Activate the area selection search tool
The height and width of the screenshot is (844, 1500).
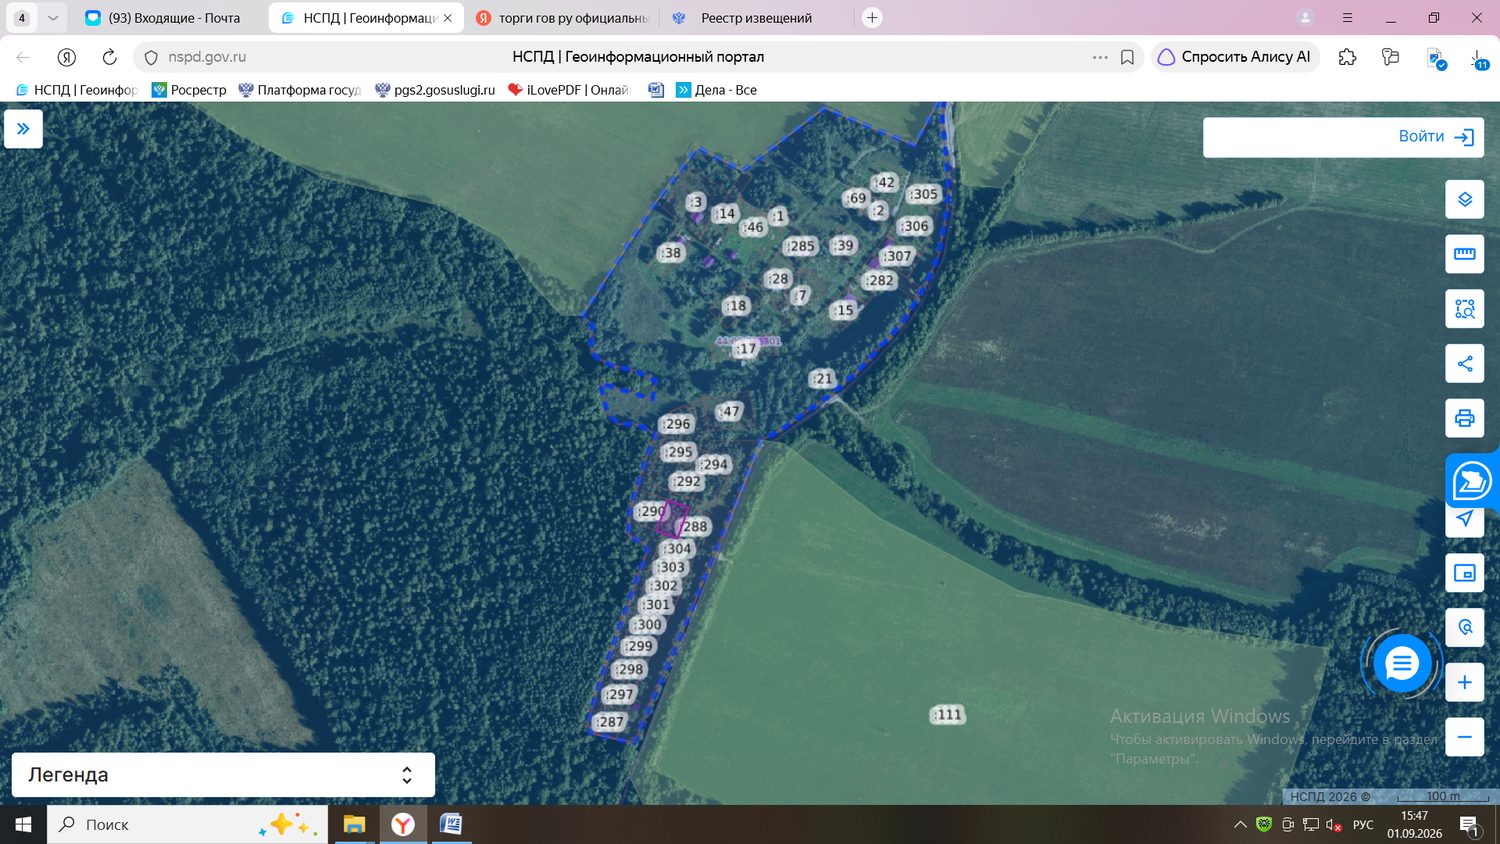[1464, 309]
